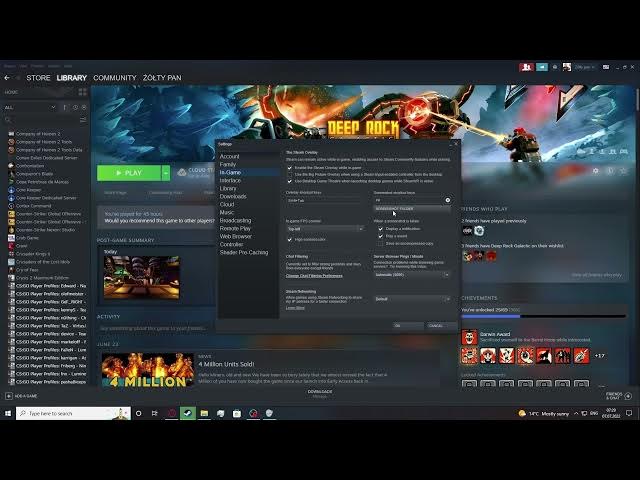
Task: Open 4 Million Units Sold news thumbnail
Action: coord(148,370)
